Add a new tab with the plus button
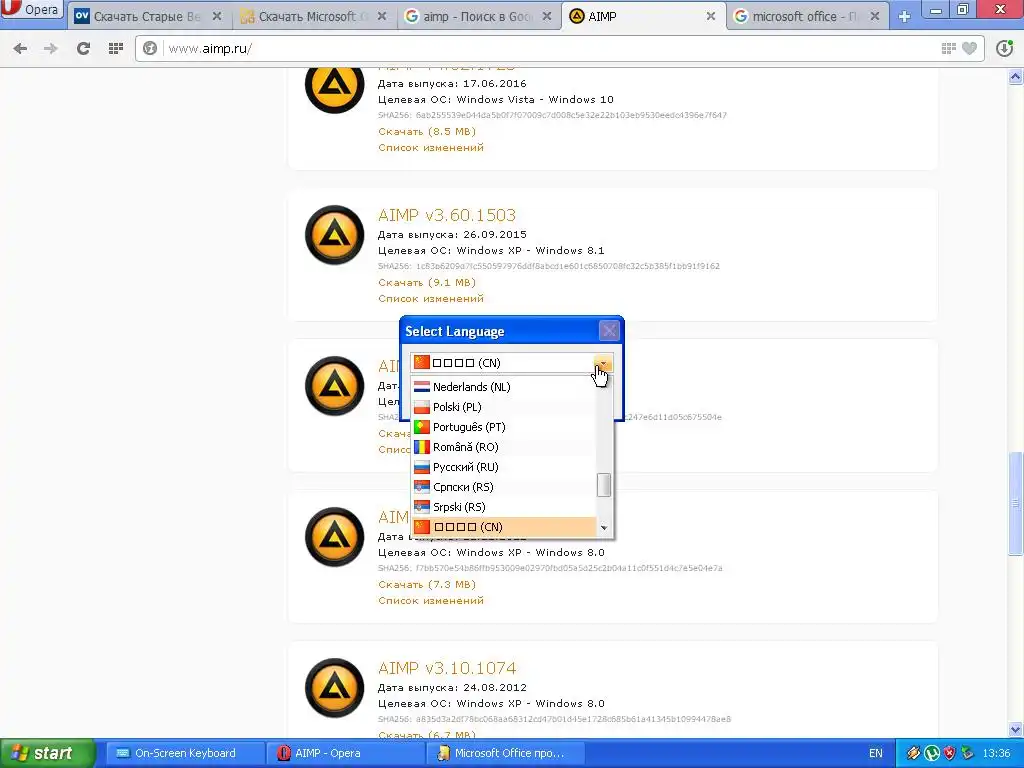This screenshot has width=1024, height=768. (904, 16)
